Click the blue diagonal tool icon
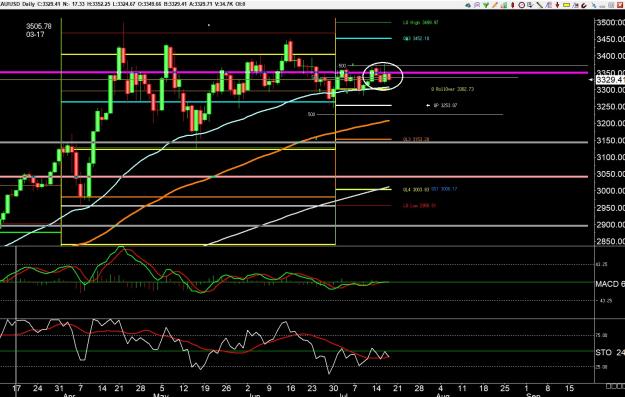The height and width of the screenshot is (397, 625). [594, 5]
